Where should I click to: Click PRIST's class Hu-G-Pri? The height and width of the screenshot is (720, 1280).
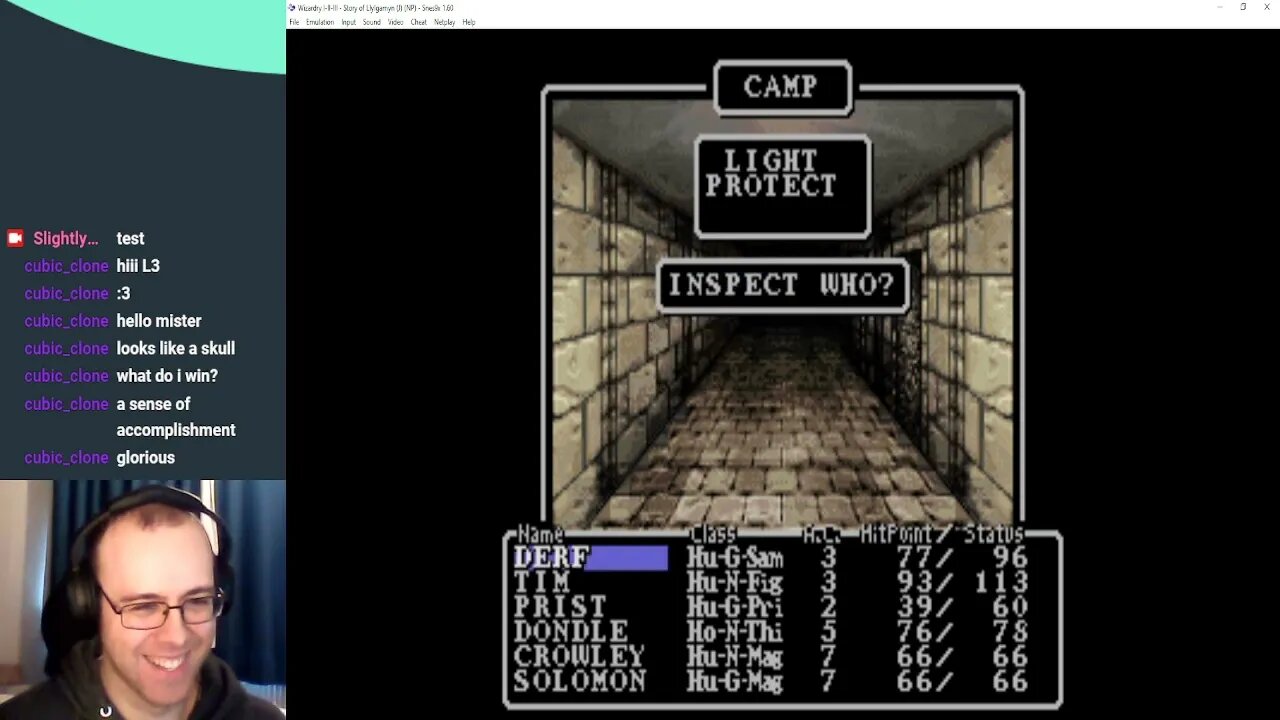pos(735,607)
